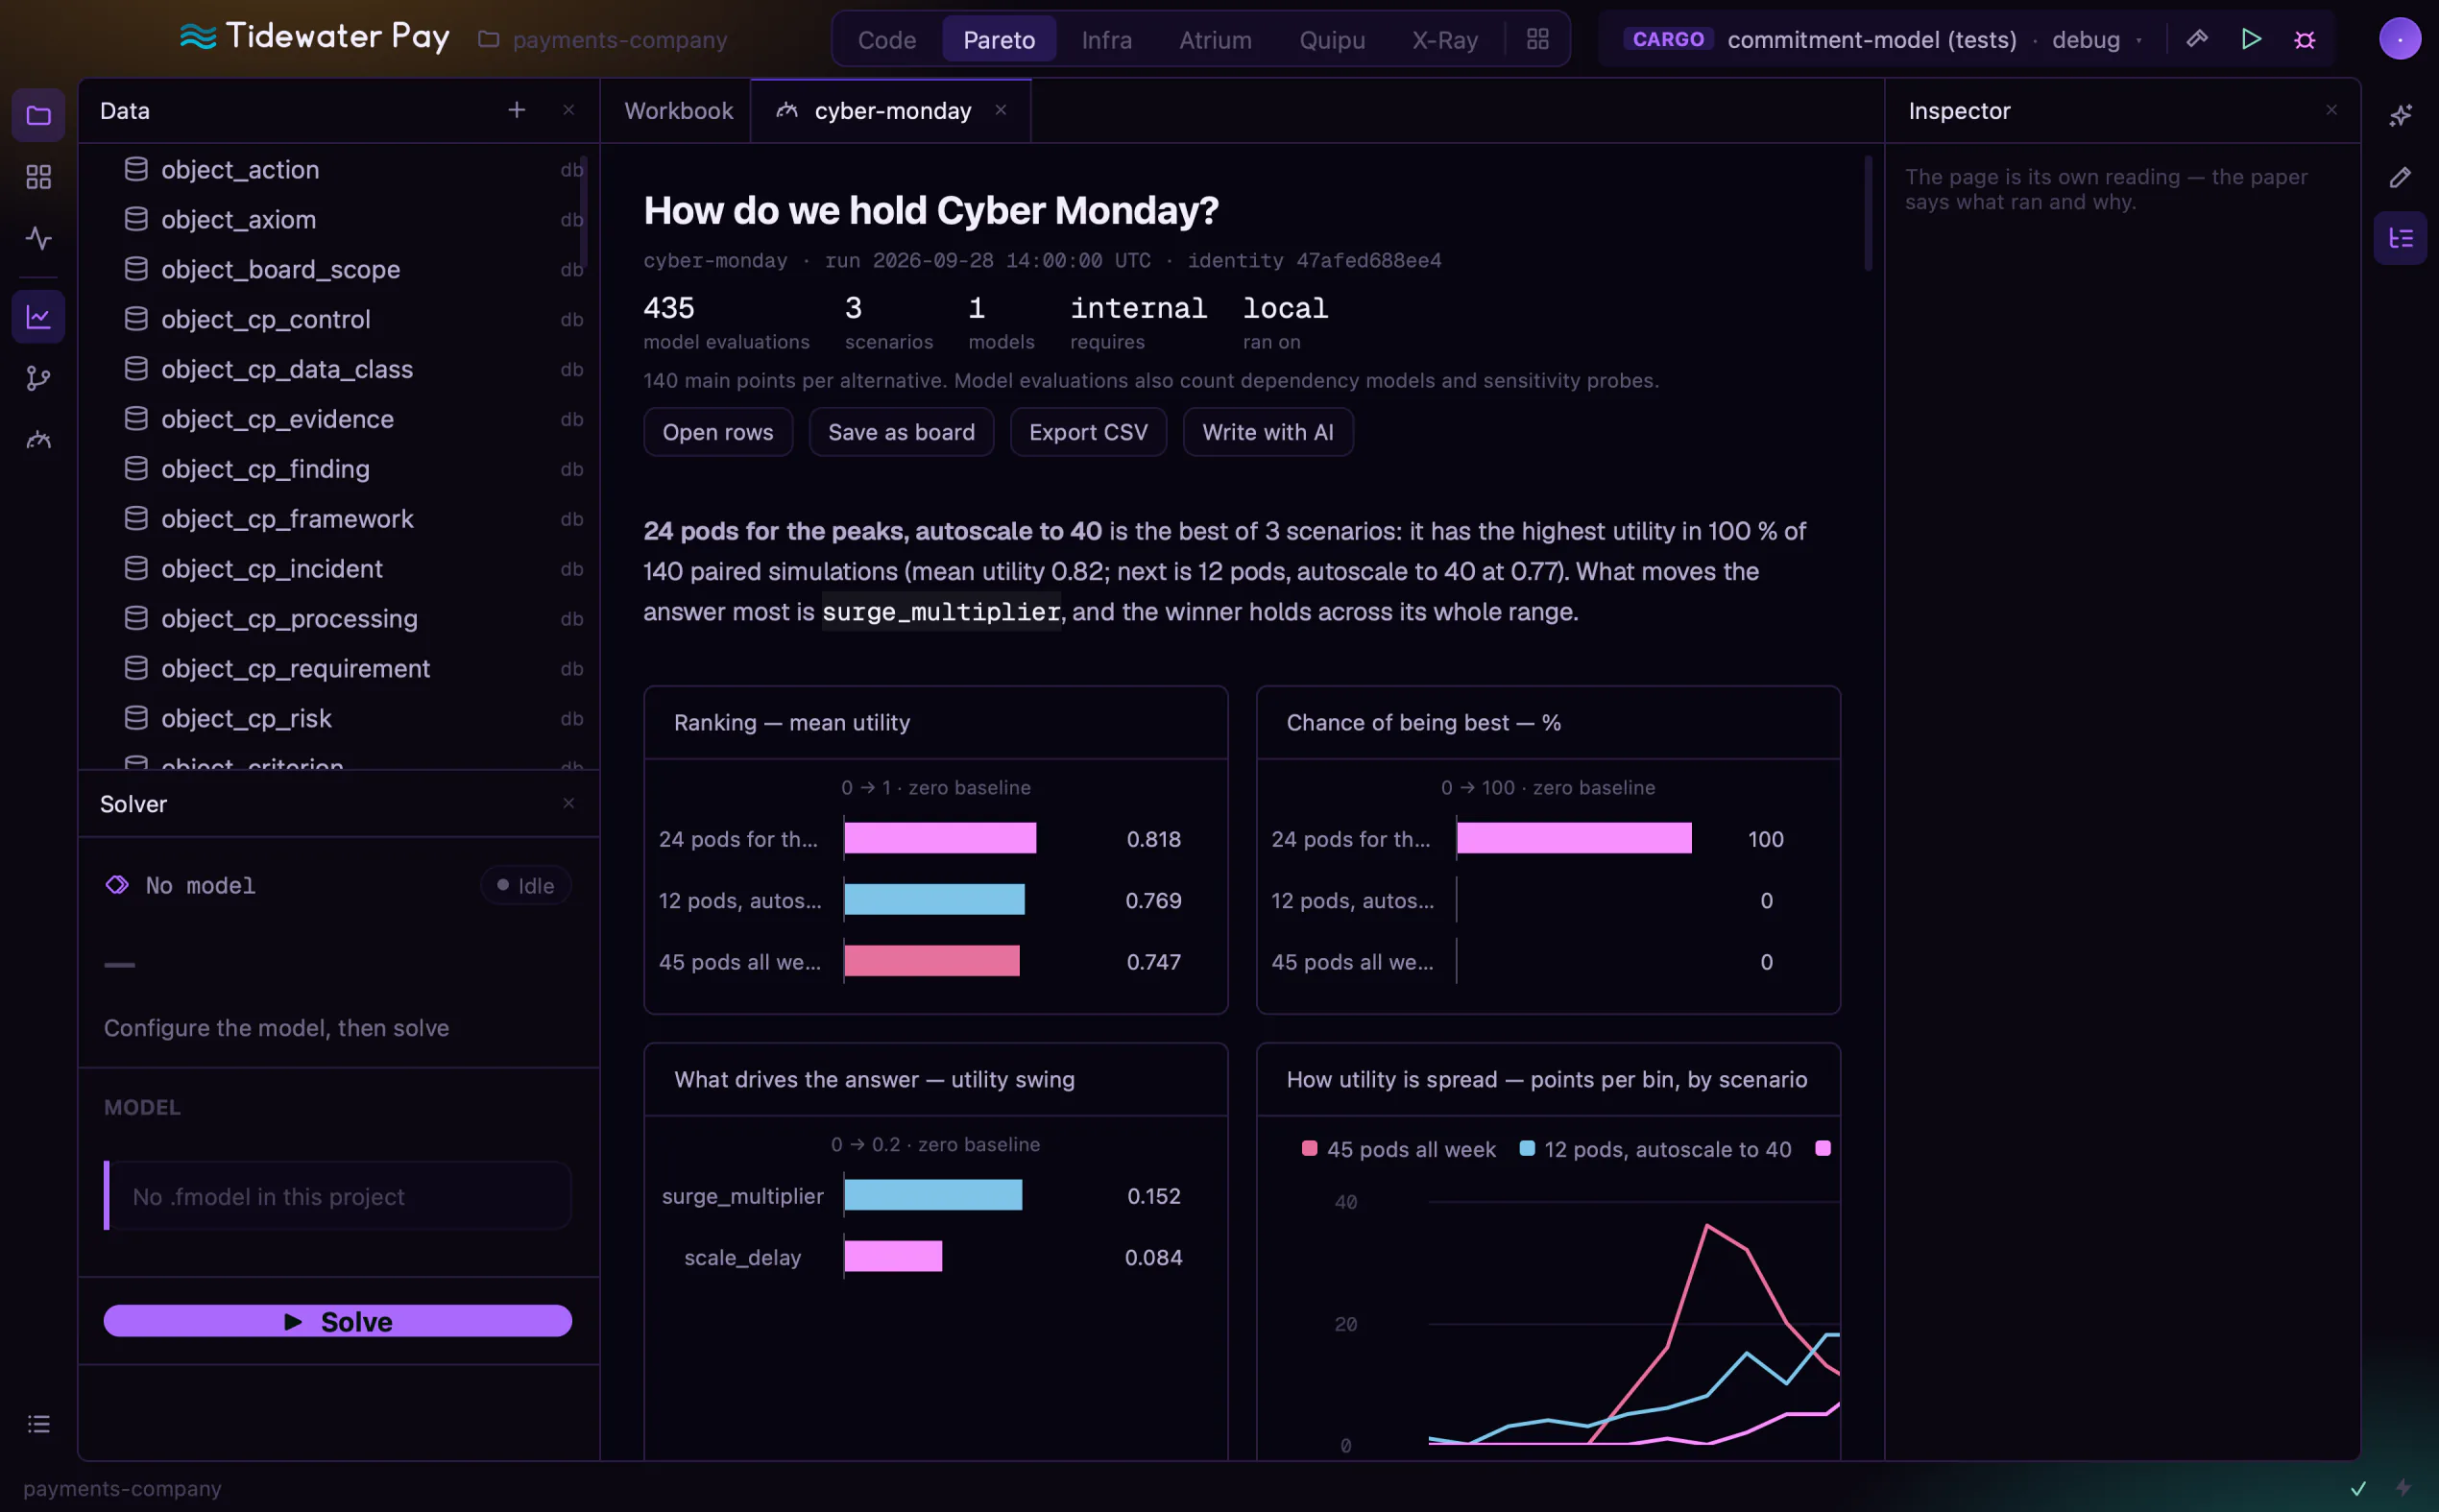The width and height of the screenshot is (2439, 1512).
Task: Select object_axiom in Data list
Action: click(x=339, y=219)
